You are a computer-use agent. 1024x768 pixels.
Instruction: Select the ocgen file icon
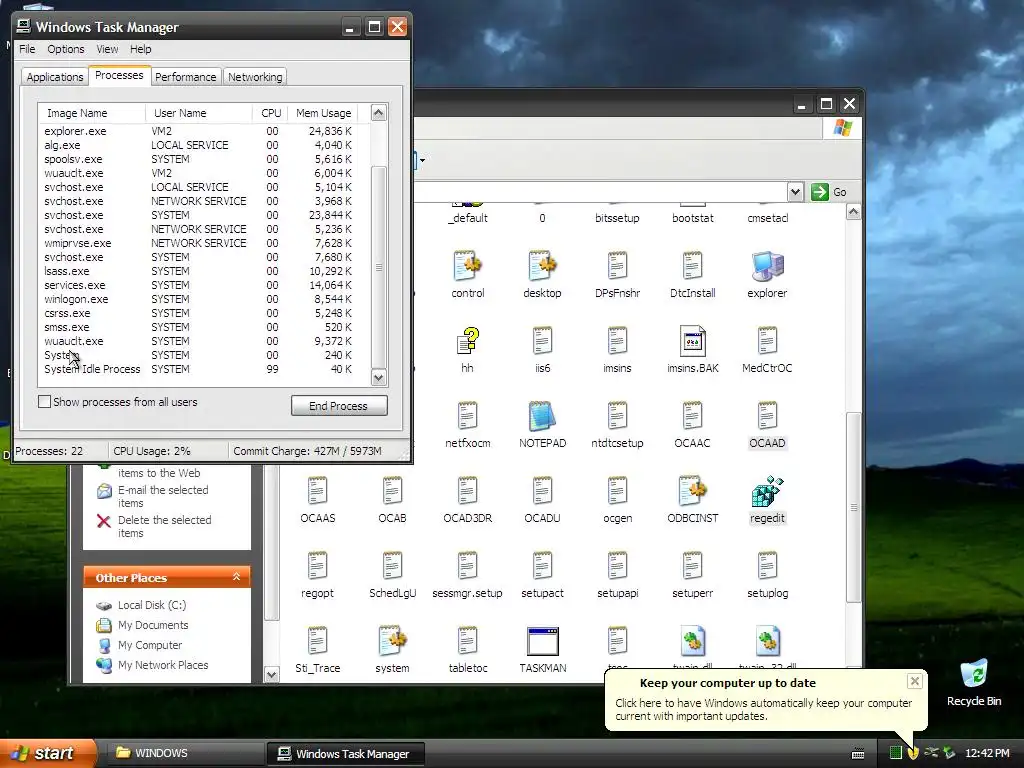coord(617,491)
